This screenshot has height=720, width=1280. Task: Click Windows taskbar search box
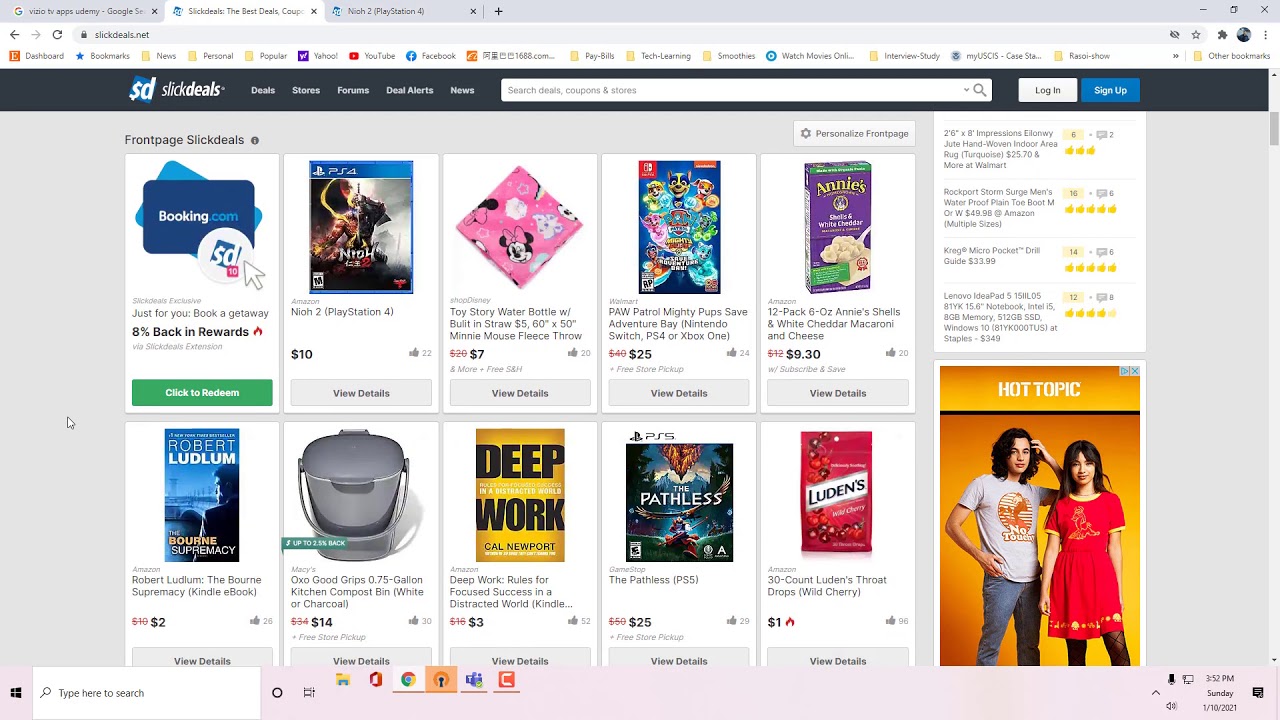[x=146, y=692]
